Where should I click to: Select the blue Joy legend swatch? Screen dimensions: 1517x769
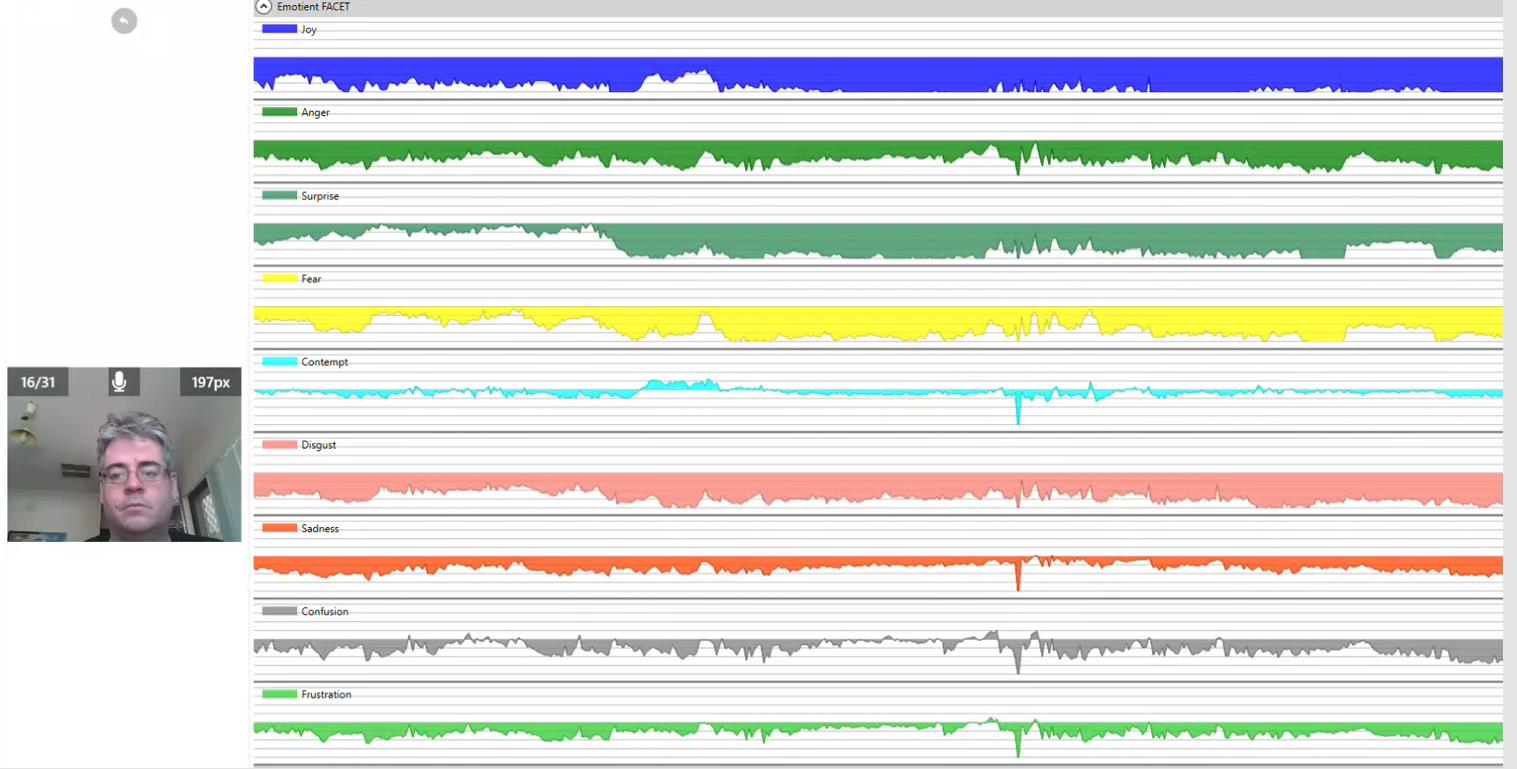(279, 29)
